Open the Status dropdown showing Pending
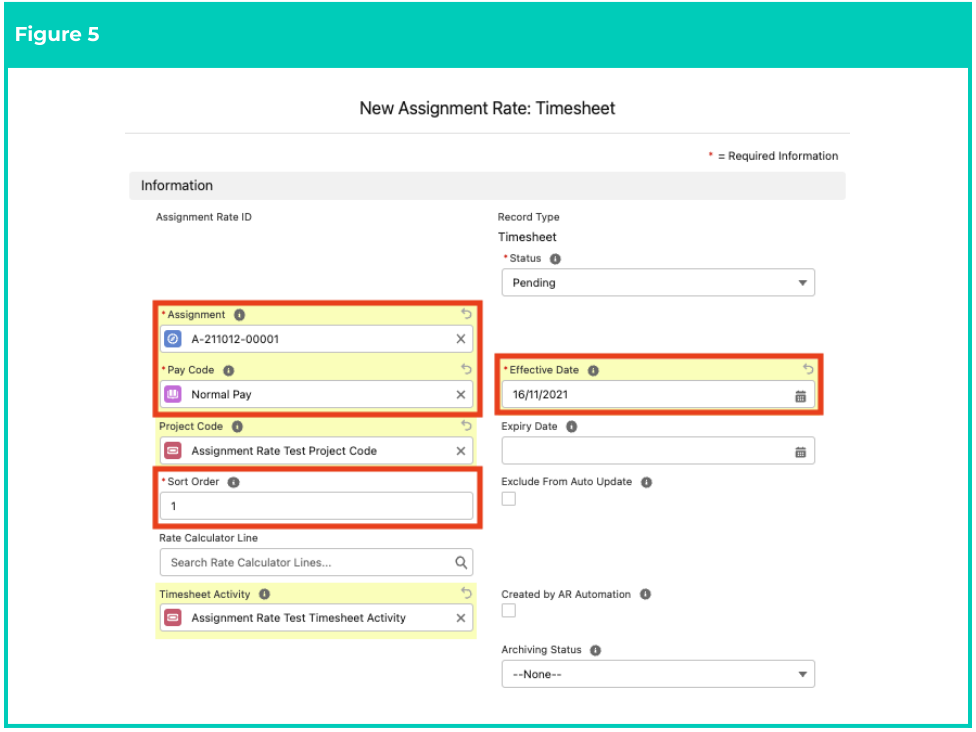The image size is (976, 732). click(658, 283)
